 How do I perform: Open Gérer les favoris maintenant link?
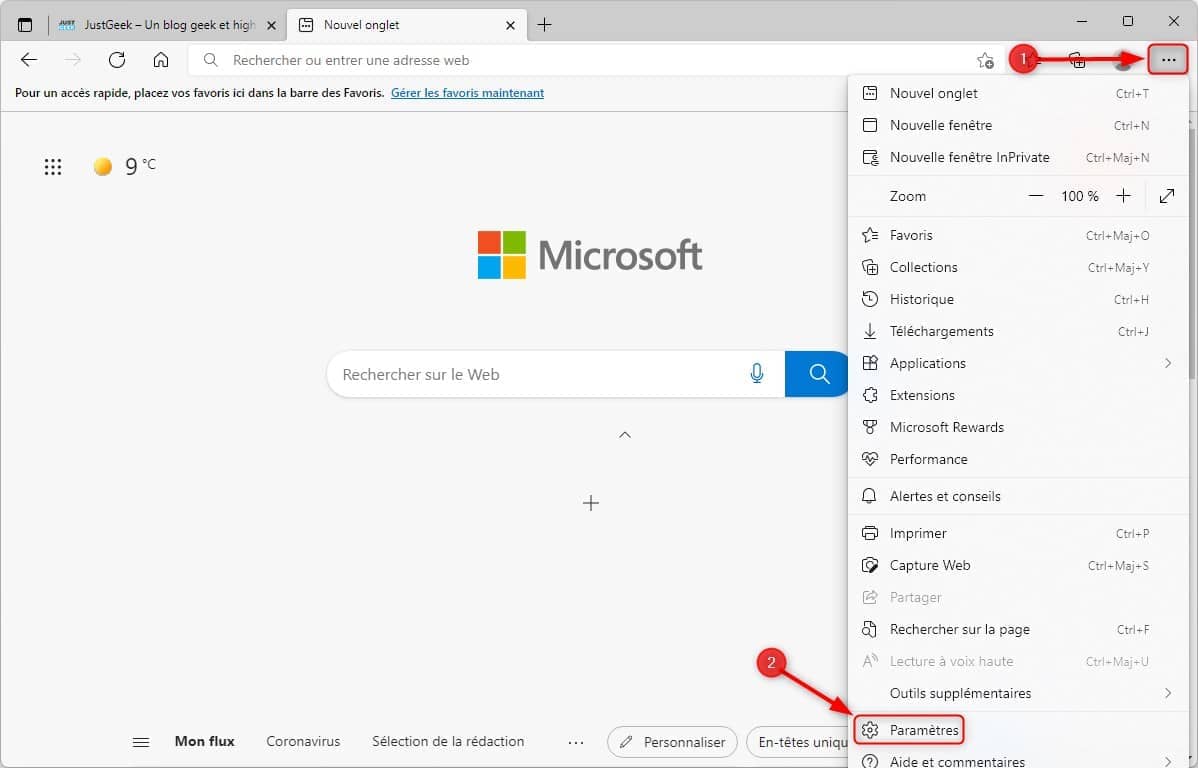(x=468, y=93)
